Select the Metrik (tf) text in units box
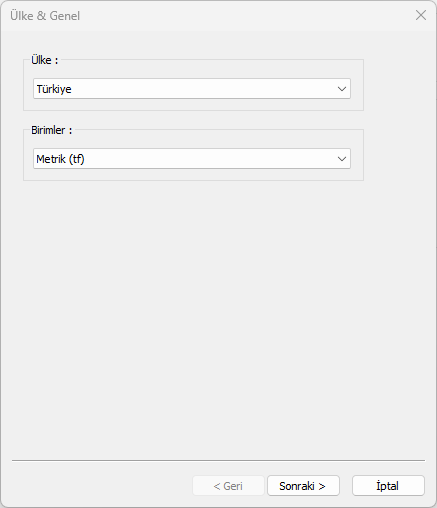The image size is (437, 508). pyautogui.click(x=60, y=159)
